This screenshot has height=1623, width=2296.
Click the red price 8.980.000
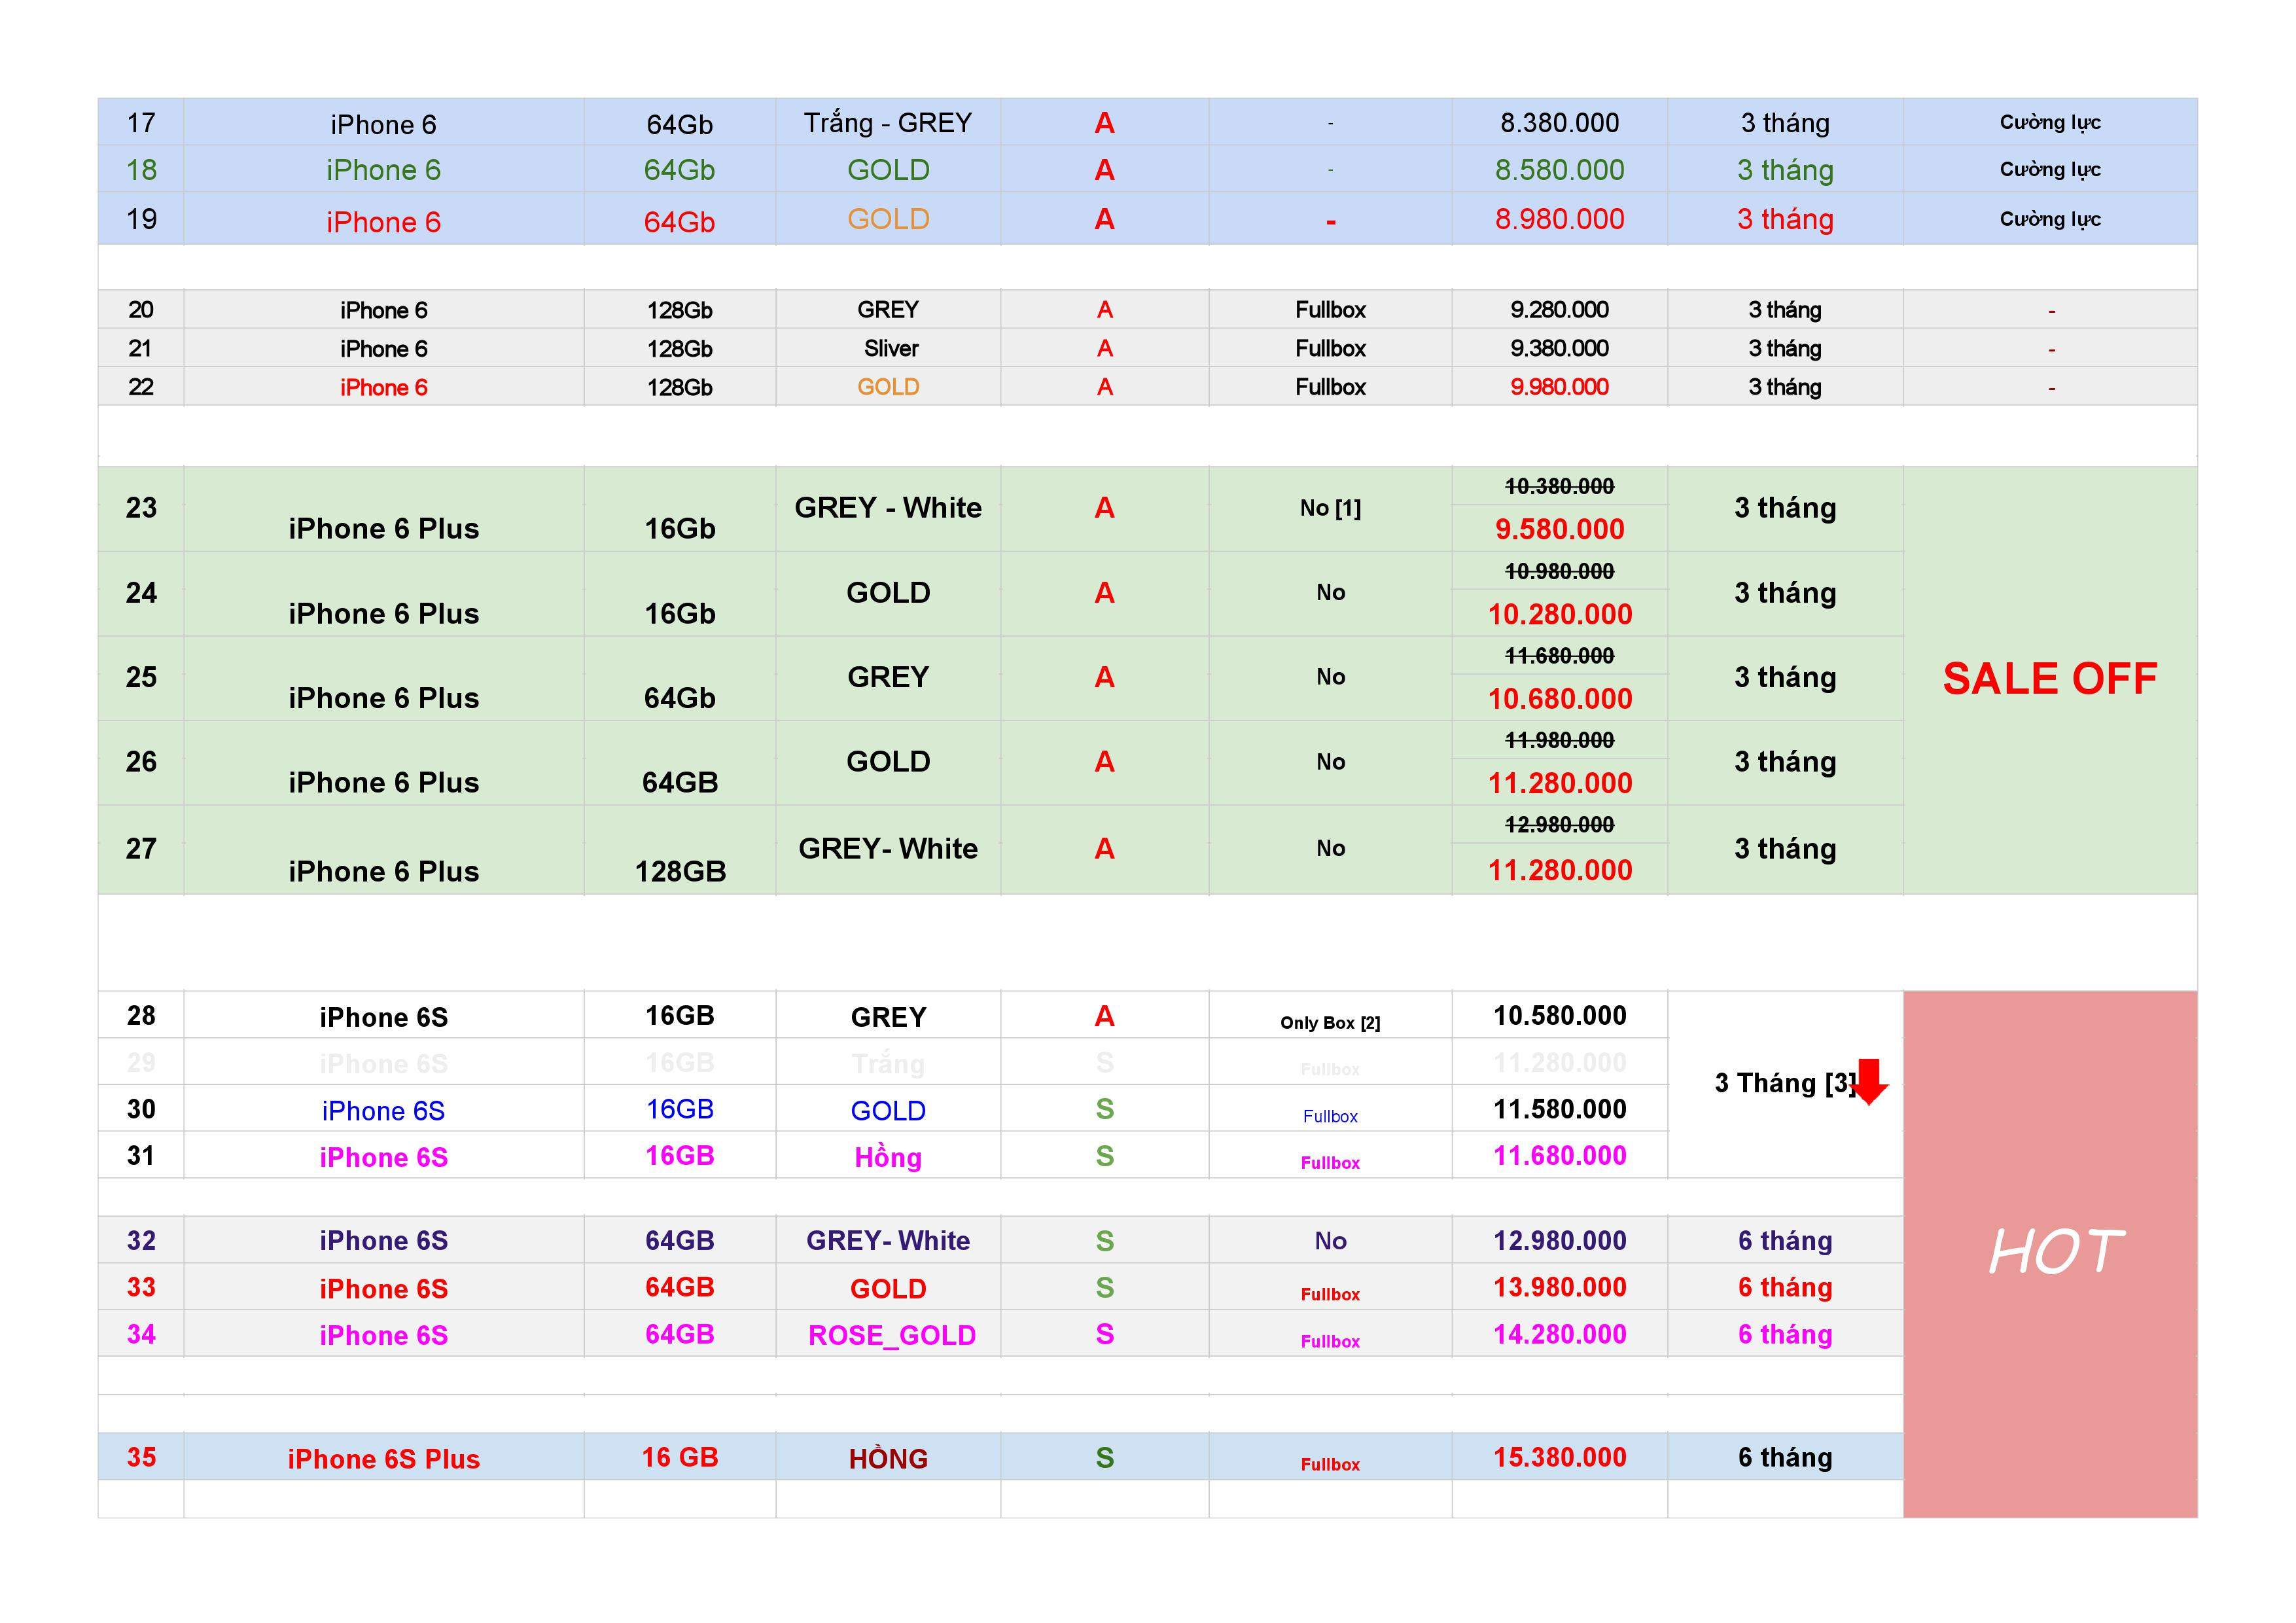1559,219
